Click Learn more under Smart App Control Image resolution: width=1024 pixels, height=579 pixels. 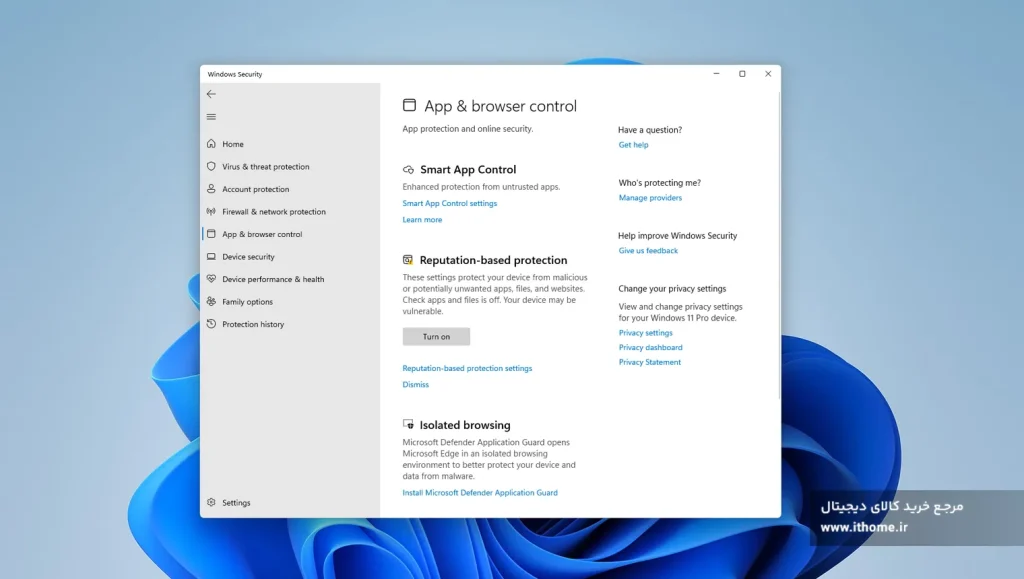tap(422, 220)
